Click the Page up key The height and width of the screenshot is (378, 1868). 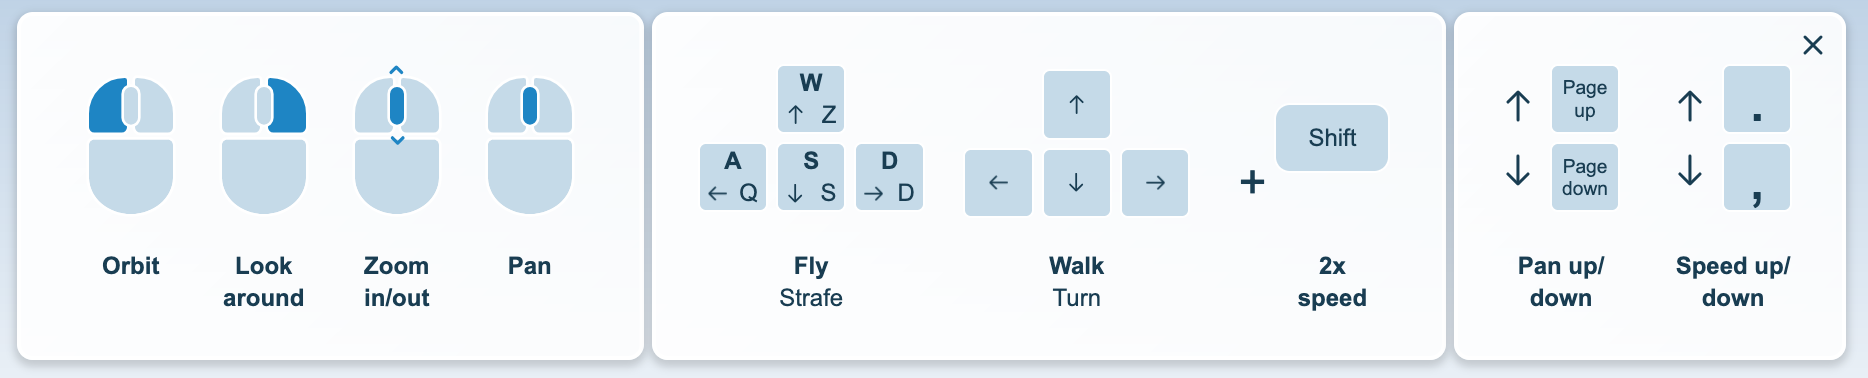click(x=1585, y=99)
